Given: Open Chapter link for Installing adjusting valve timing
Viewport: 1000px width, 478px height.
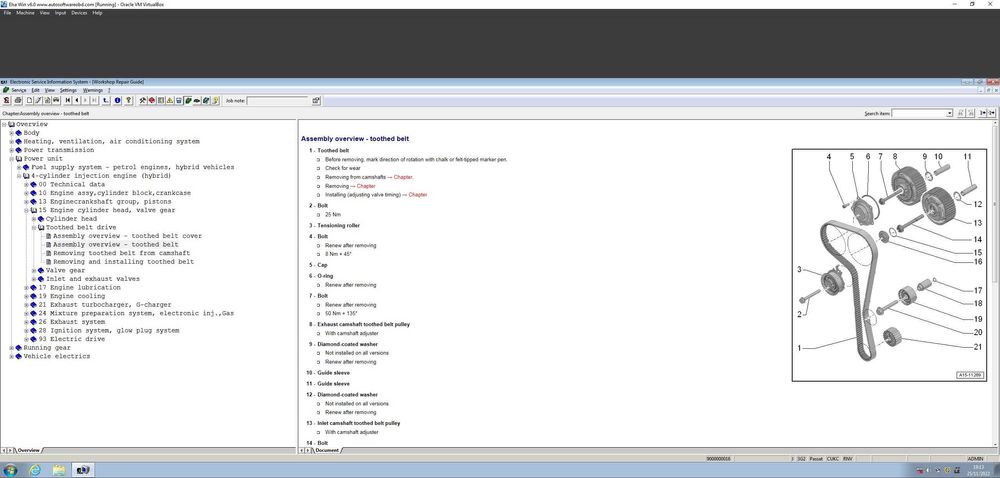Looking at the screenshot, I should [418, 194].
